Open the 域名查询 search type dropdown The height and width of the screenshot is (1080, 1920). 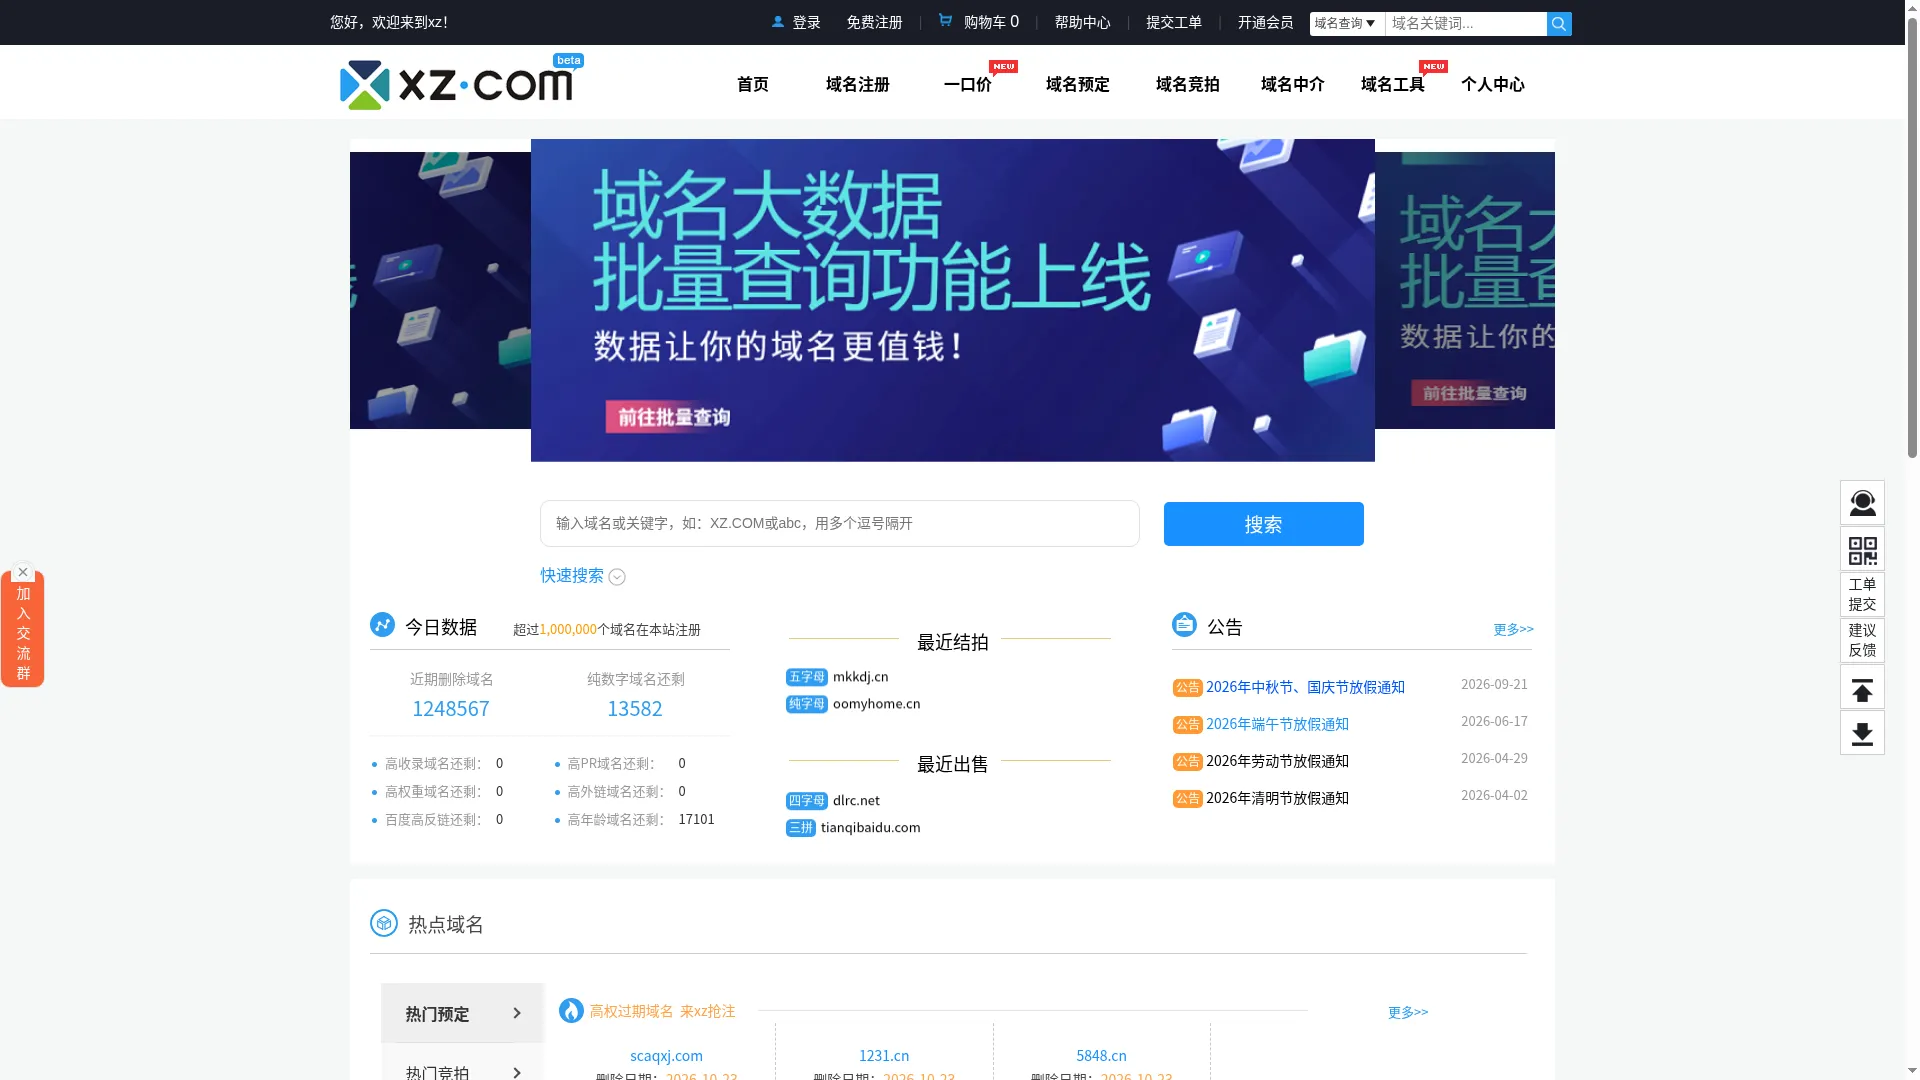[x=1346, y=24]
